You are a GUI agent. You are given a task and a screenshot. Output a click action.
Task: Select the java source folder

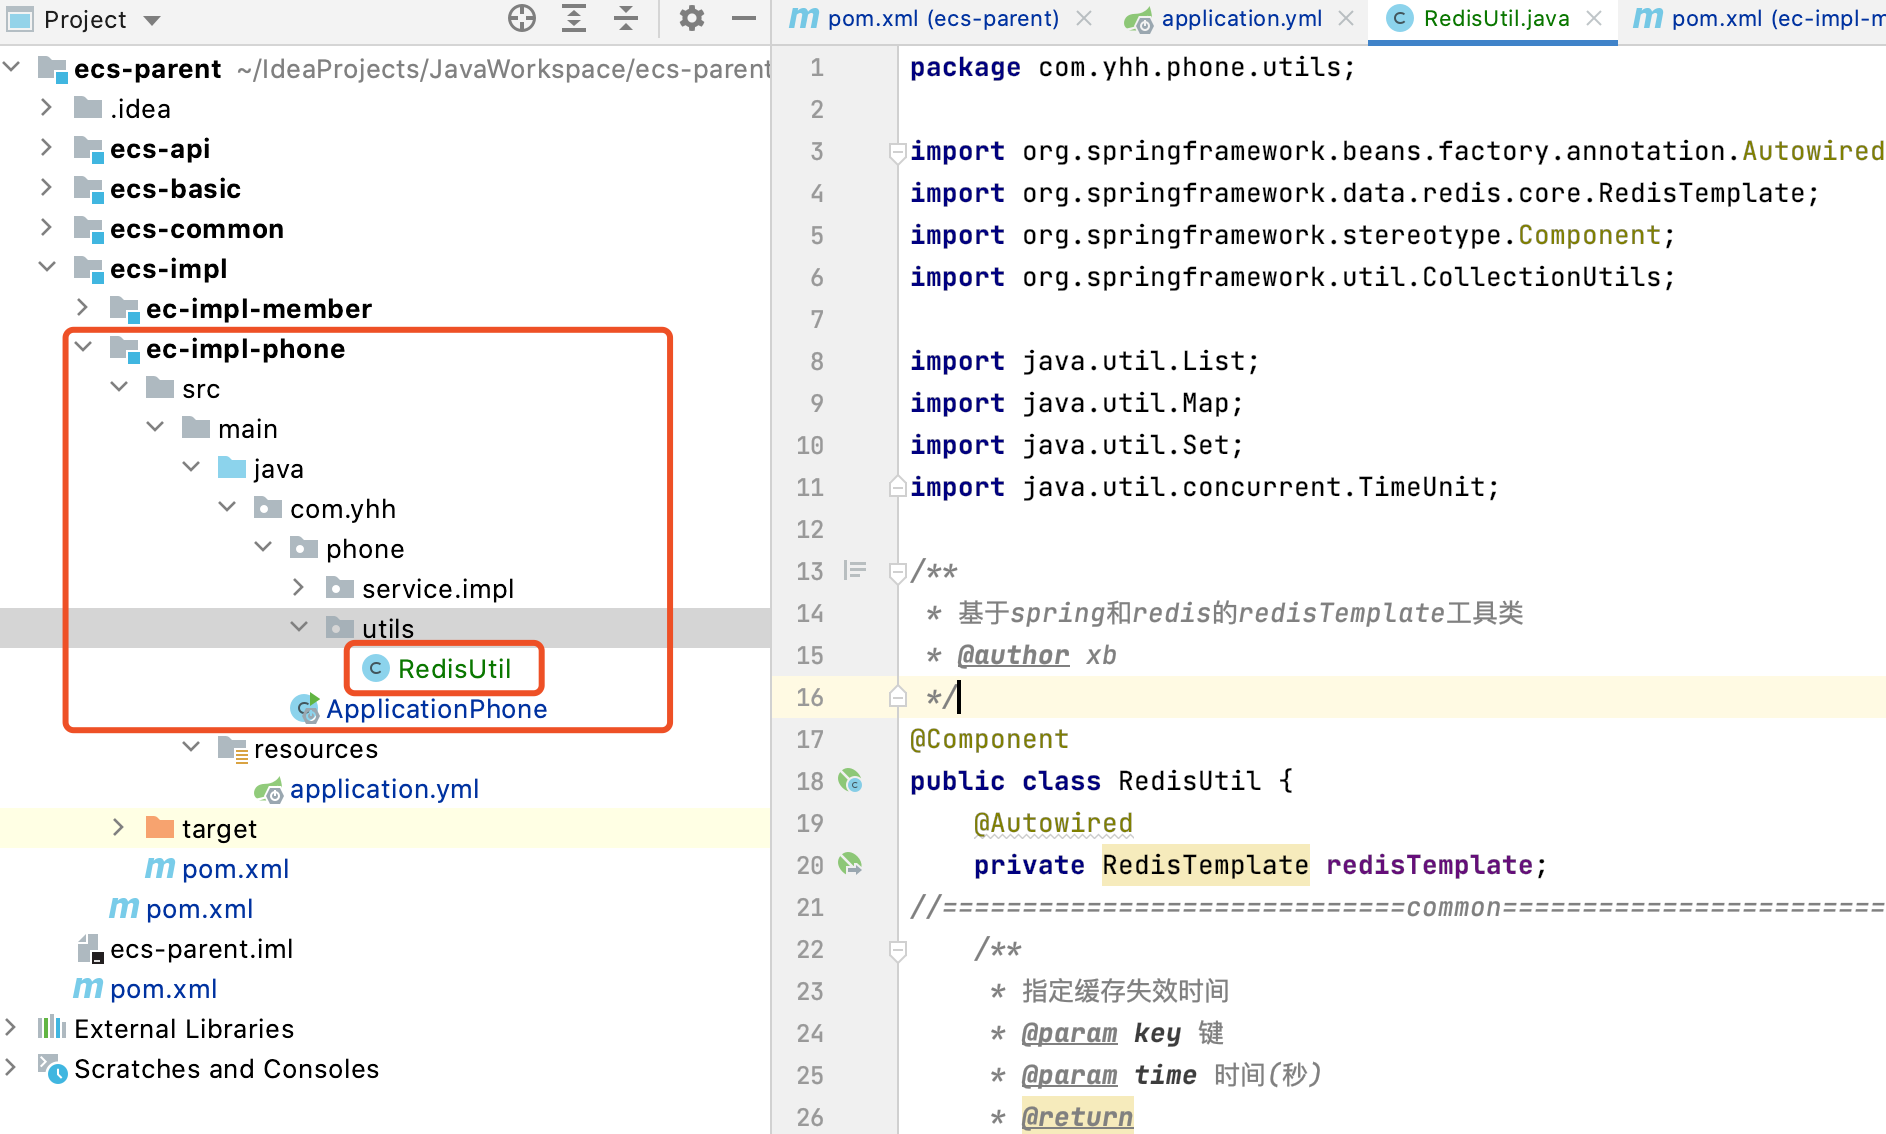(x=278, y=468)
